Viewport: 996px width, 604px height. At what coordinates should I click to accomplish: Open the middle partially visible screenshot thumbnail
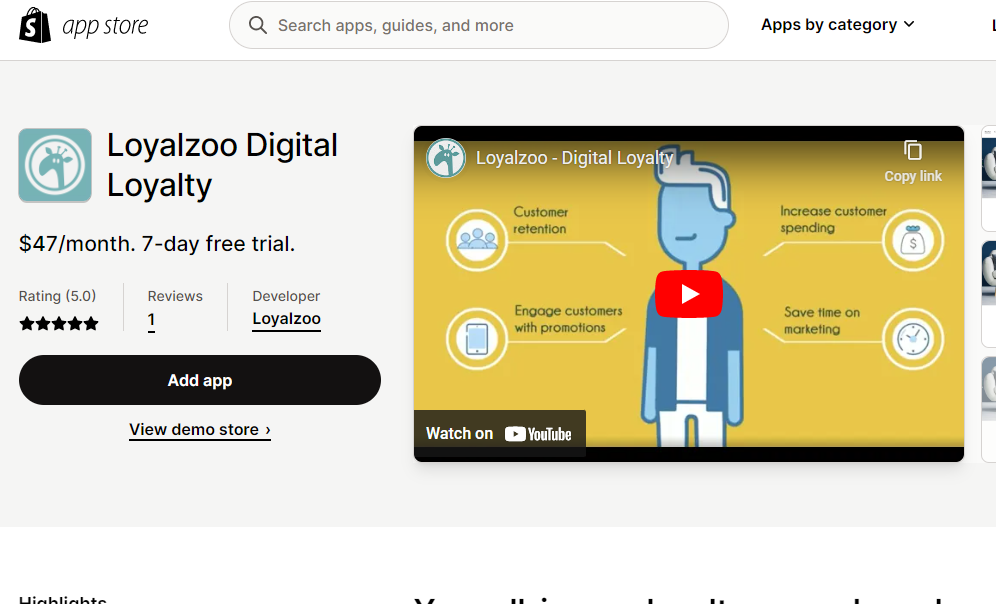tap(988, 294)
